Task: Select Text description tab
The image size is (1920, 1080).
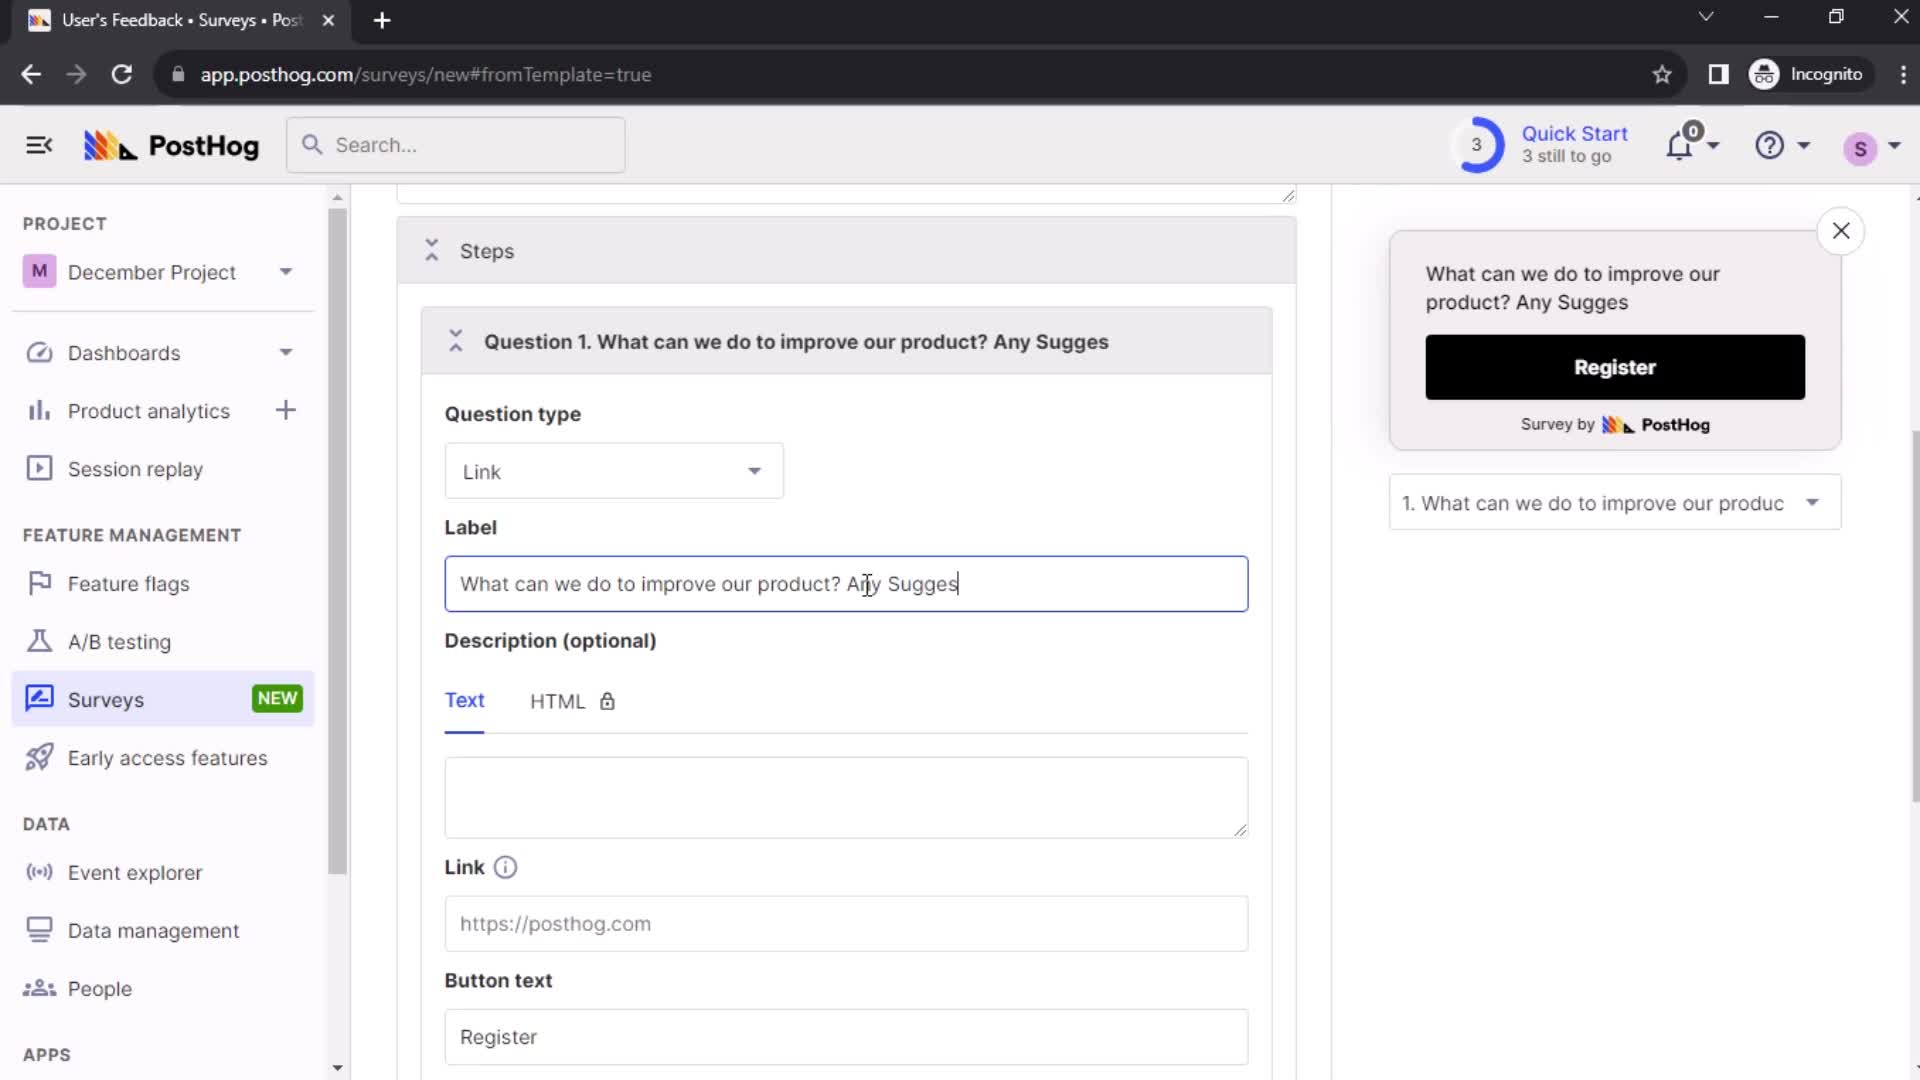Action: click(465, 700)
